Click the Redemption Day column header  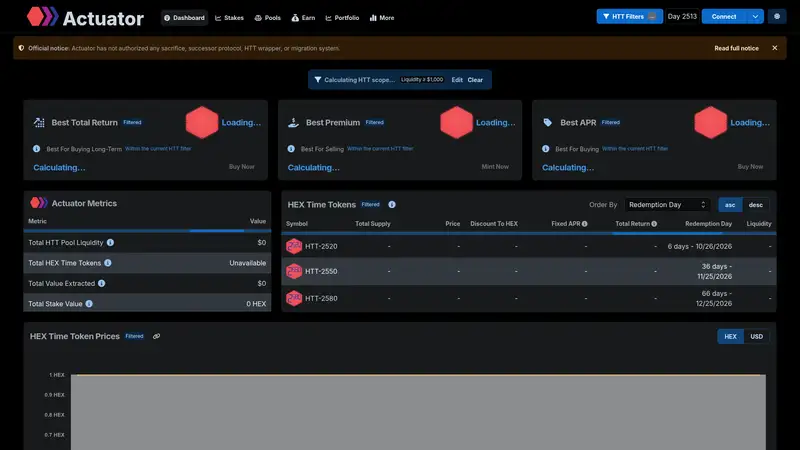(x=708, y=223)
